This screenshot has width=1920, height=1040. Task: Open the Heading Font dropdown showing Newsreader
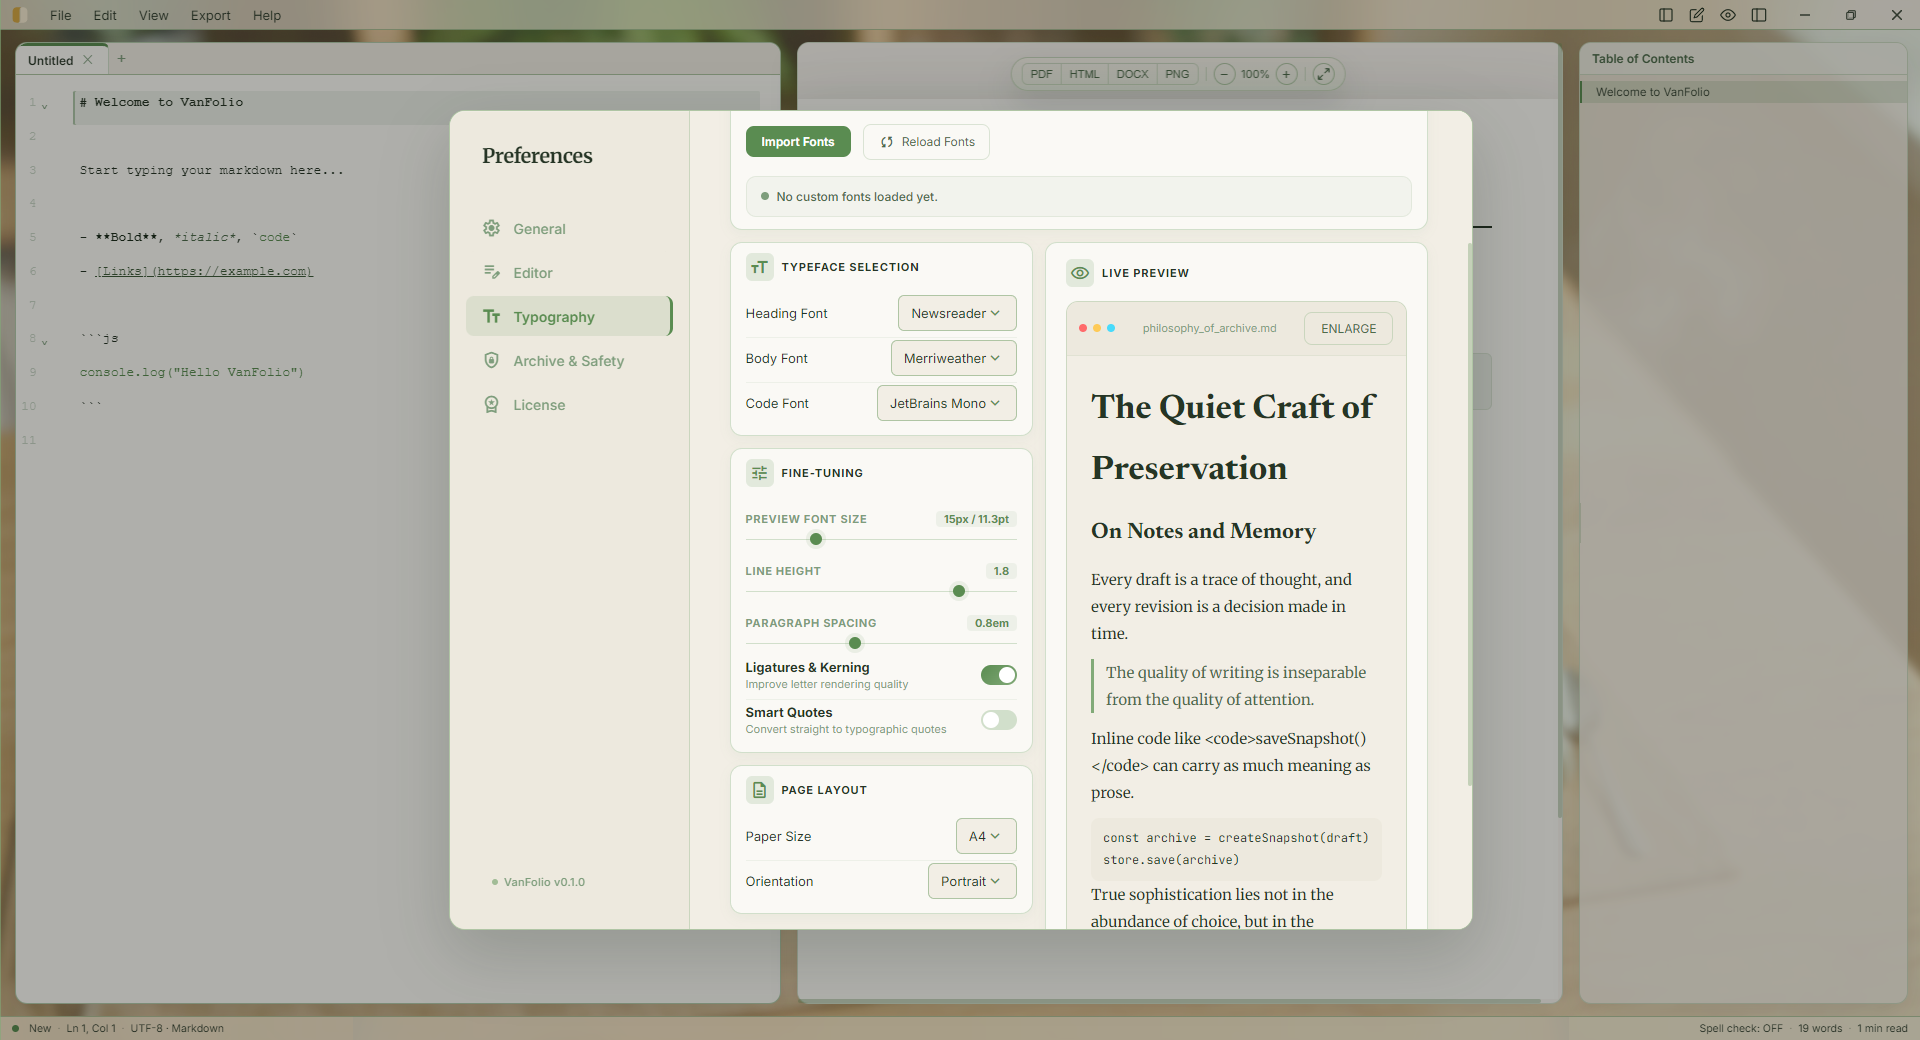tap(956, 313)
